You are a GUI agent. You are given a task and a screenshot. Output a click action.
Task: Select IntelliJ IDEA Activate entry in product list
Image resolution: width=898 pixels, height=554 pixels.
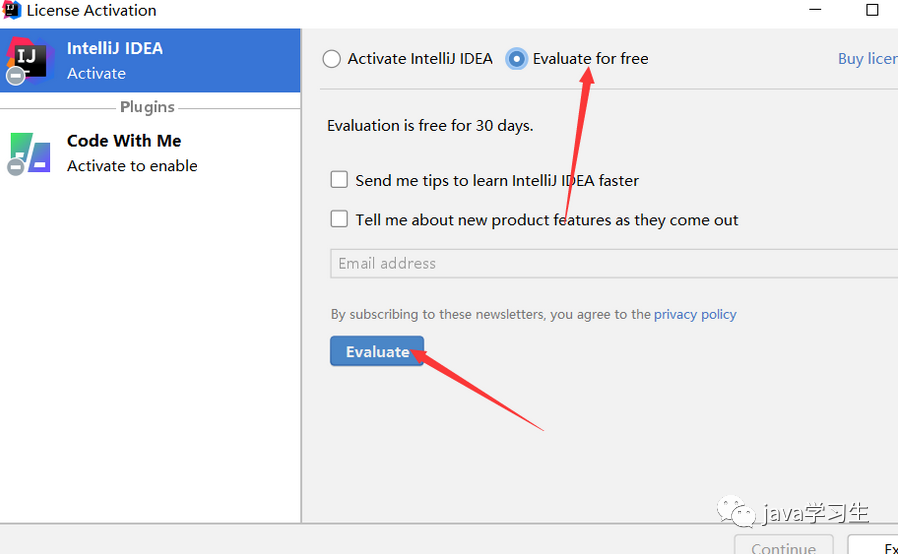pos(150,60)
